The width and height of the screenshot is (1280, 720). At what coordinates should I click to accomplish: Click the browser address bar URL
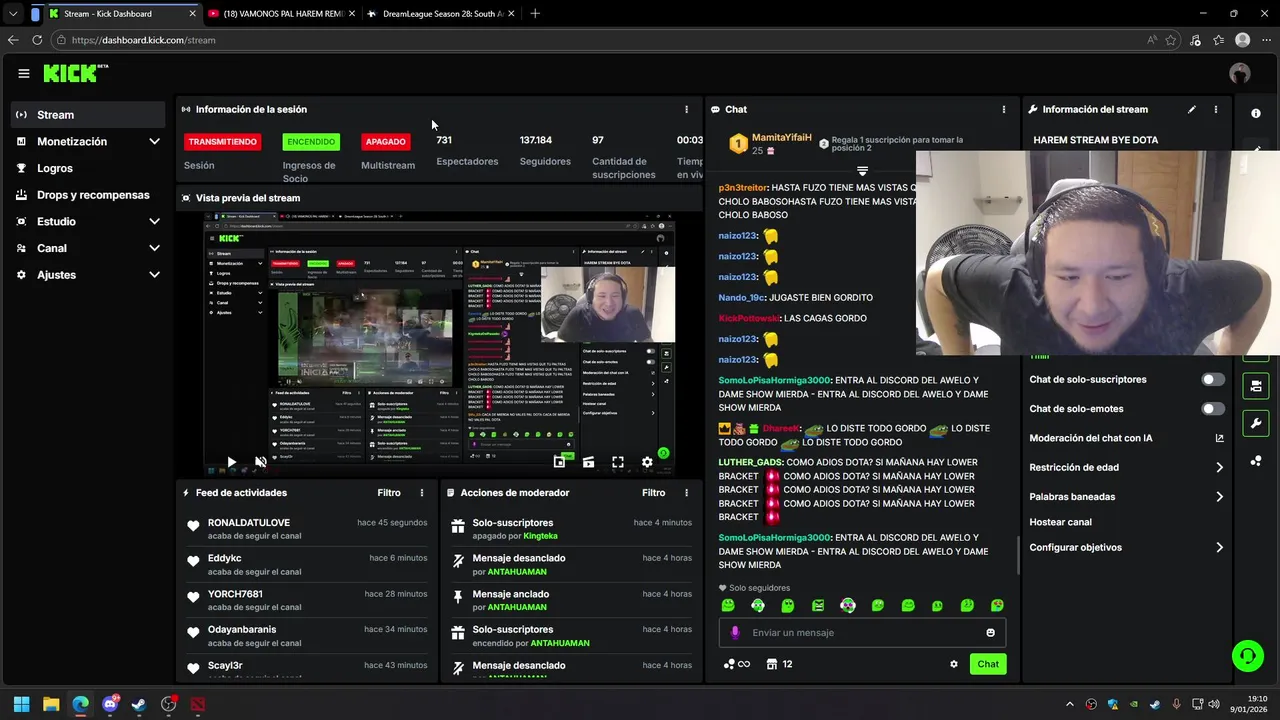pyautogui.click(x=143, y=40)
